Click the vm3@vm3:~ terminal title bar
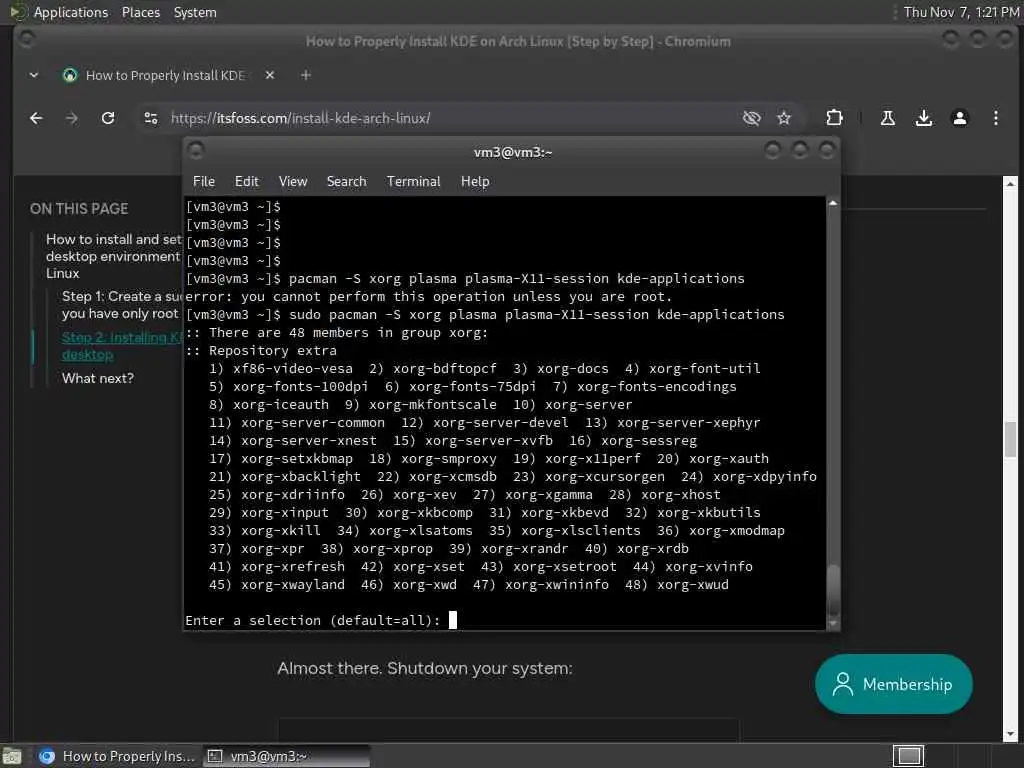The image size is (1024, 768). coord(513,152)
